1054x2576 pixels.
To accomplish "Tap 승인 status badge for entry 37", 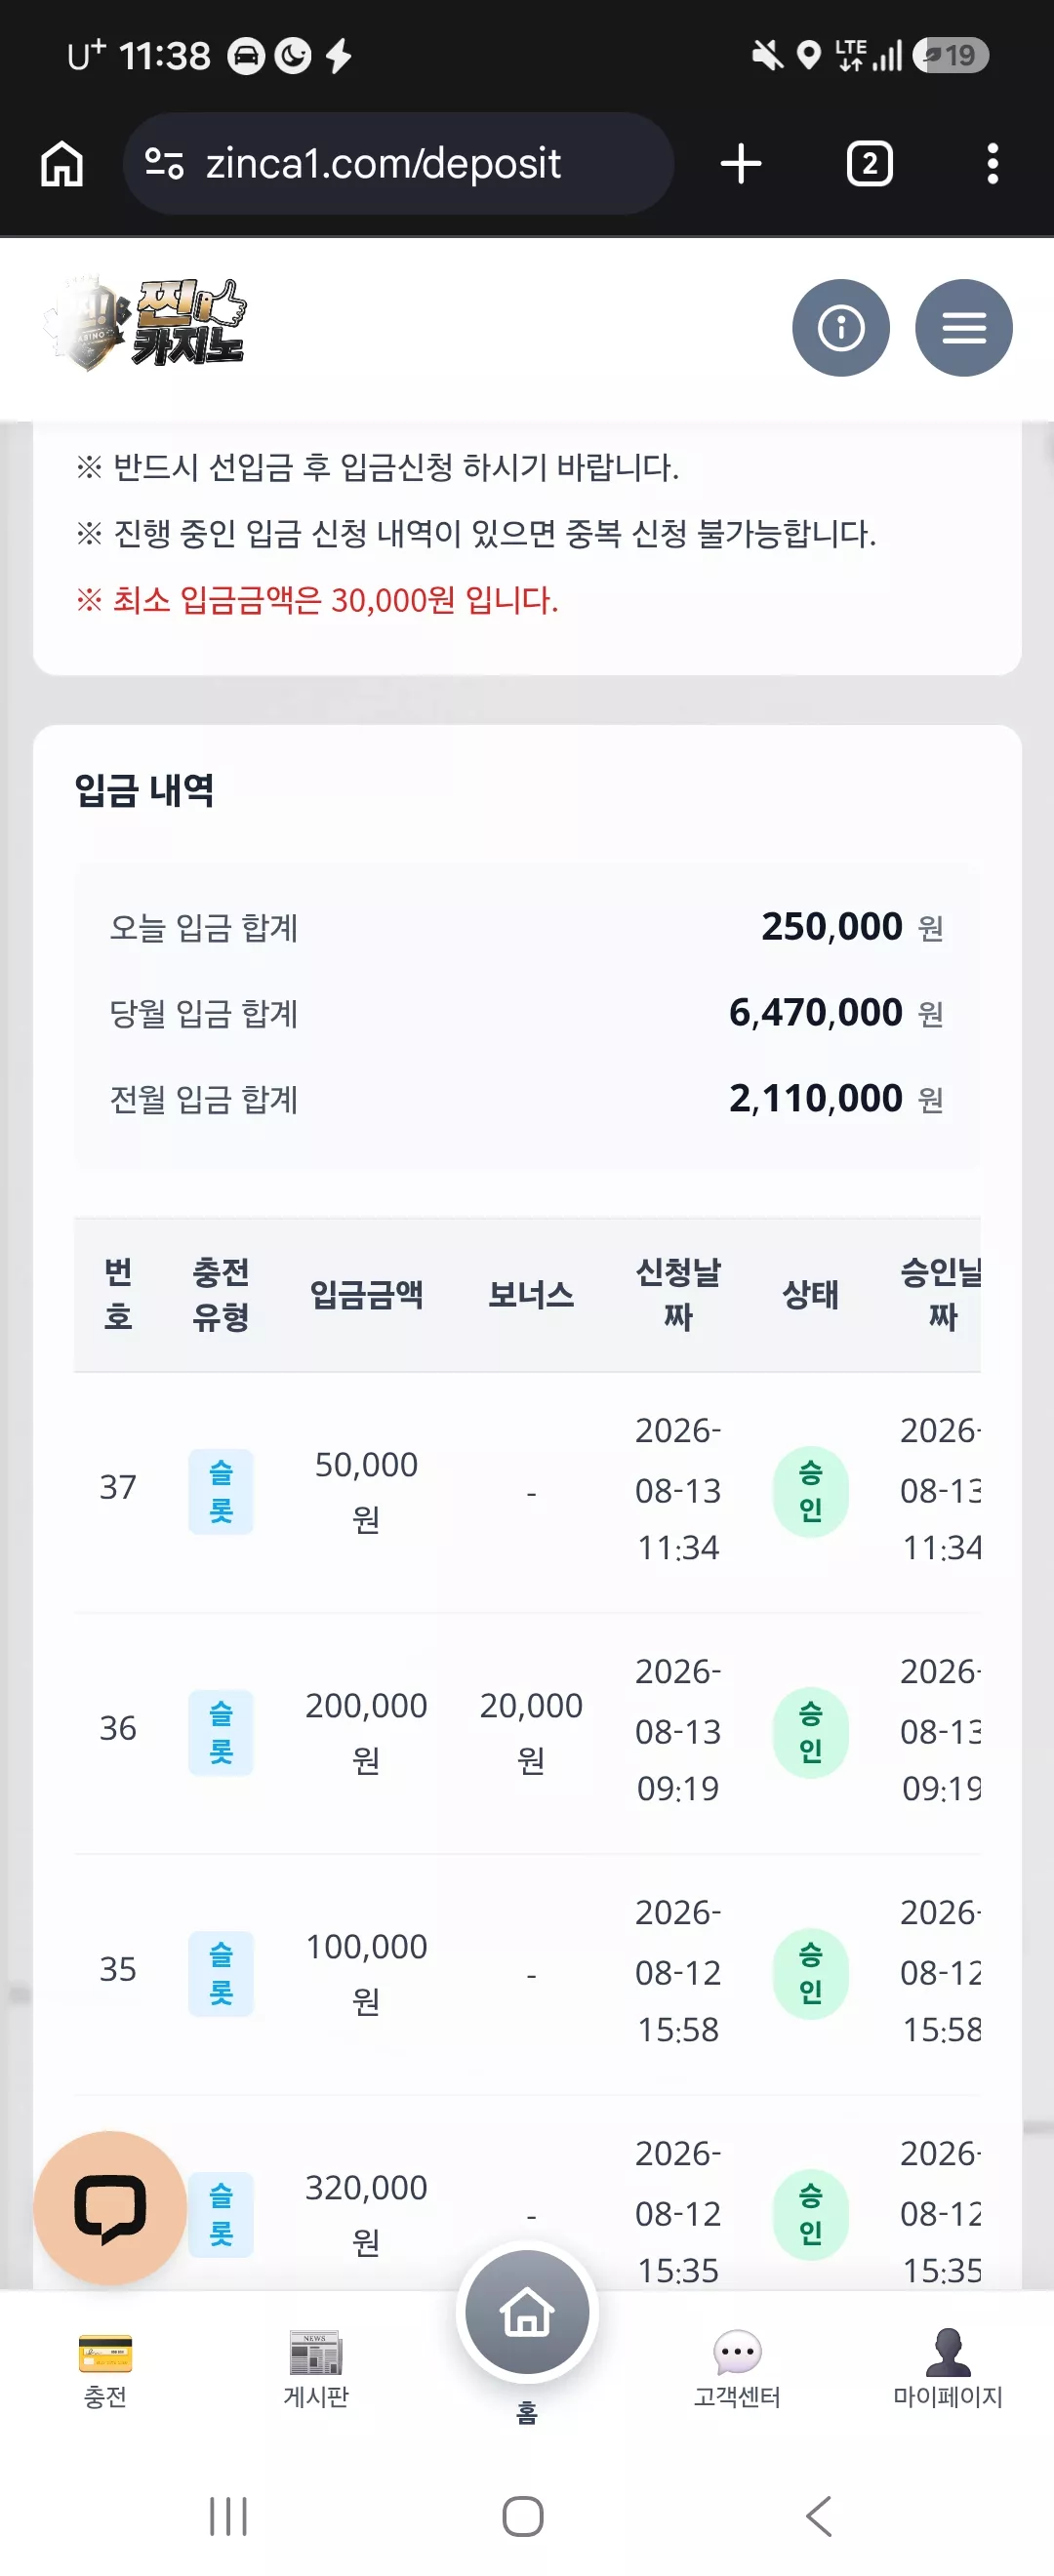I will [x=811, y=1491].
